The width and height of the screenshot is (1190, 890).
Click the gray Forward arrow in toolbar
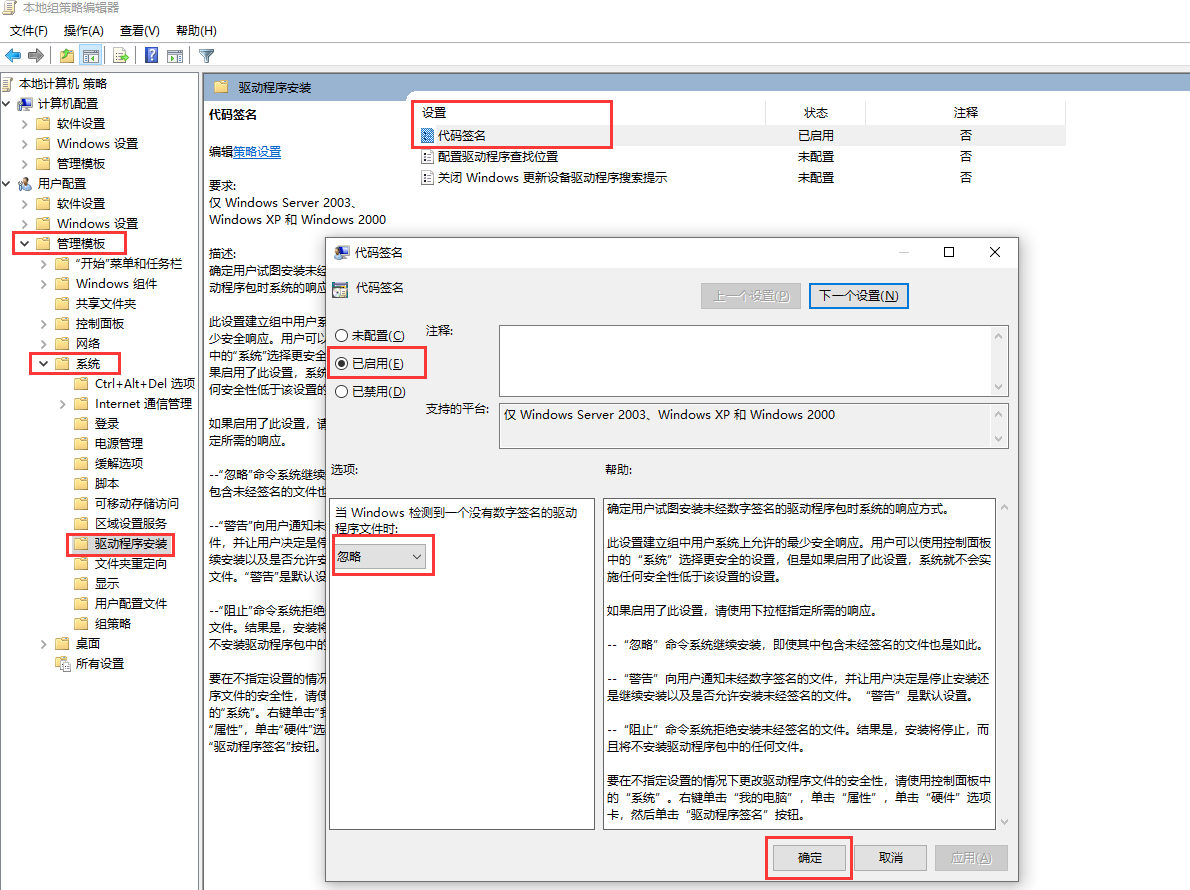[36, 56]
